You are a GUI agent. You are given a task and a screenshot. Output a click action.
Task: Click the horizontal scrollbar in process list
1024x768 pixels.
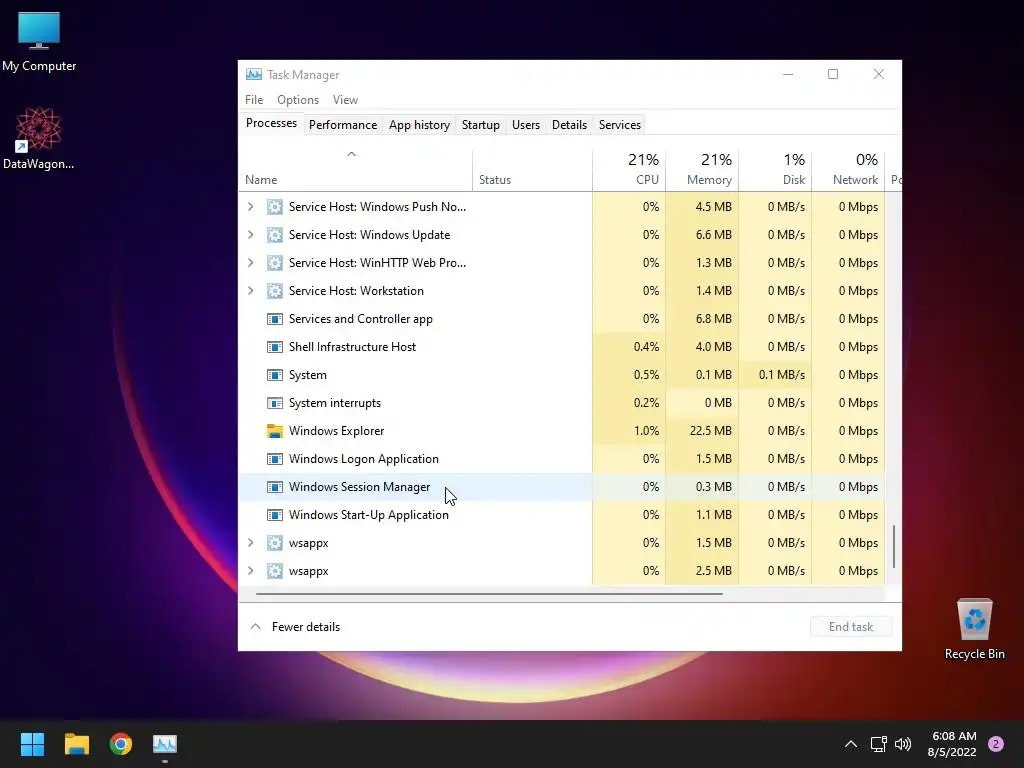coord(489,594)
